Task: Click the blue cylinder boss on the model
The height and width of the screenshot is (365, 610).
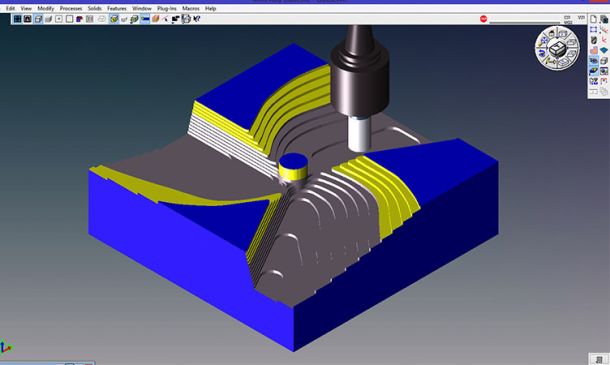Action: coord(293,166)
